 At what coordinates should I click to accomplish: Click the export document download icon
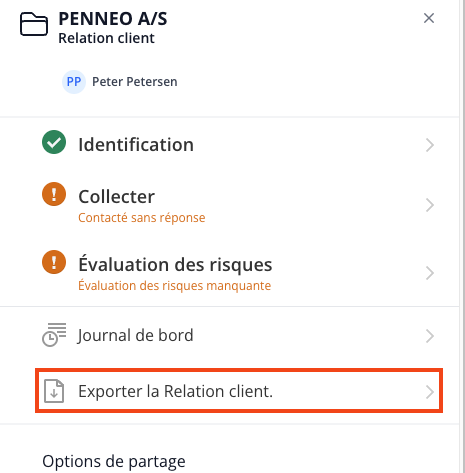(54, 391)
